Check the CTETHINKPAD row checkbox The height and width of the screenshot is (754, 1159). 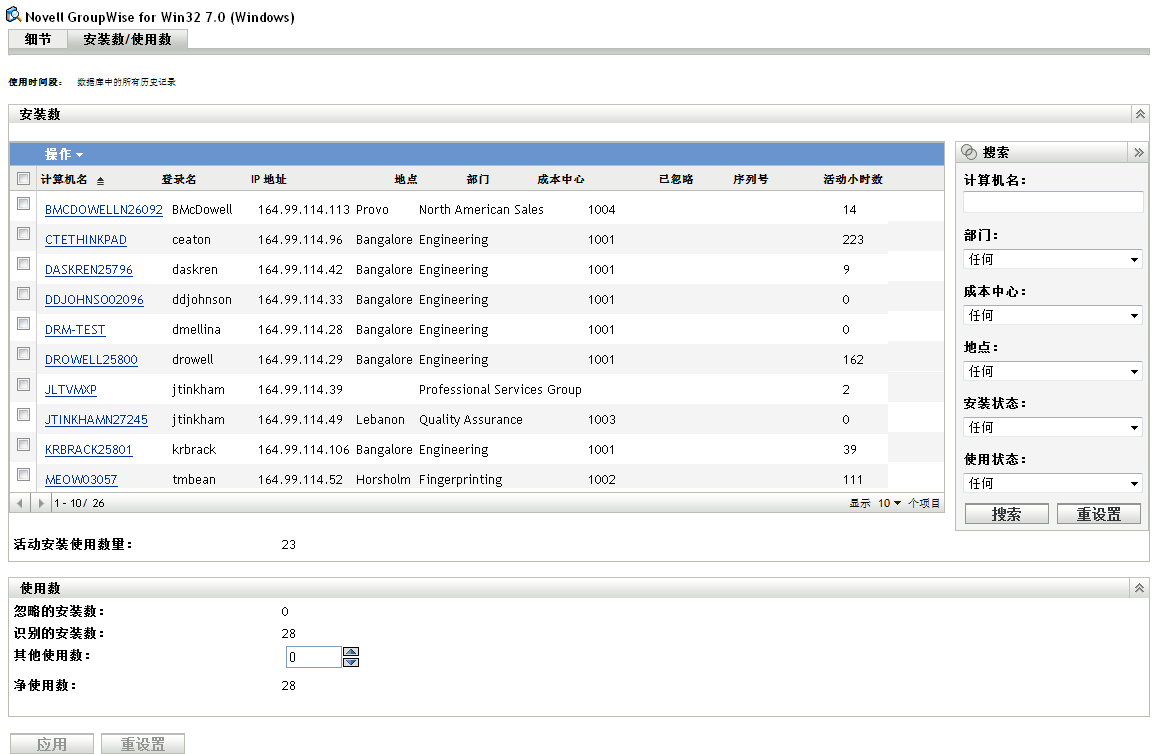pos(24,234)
